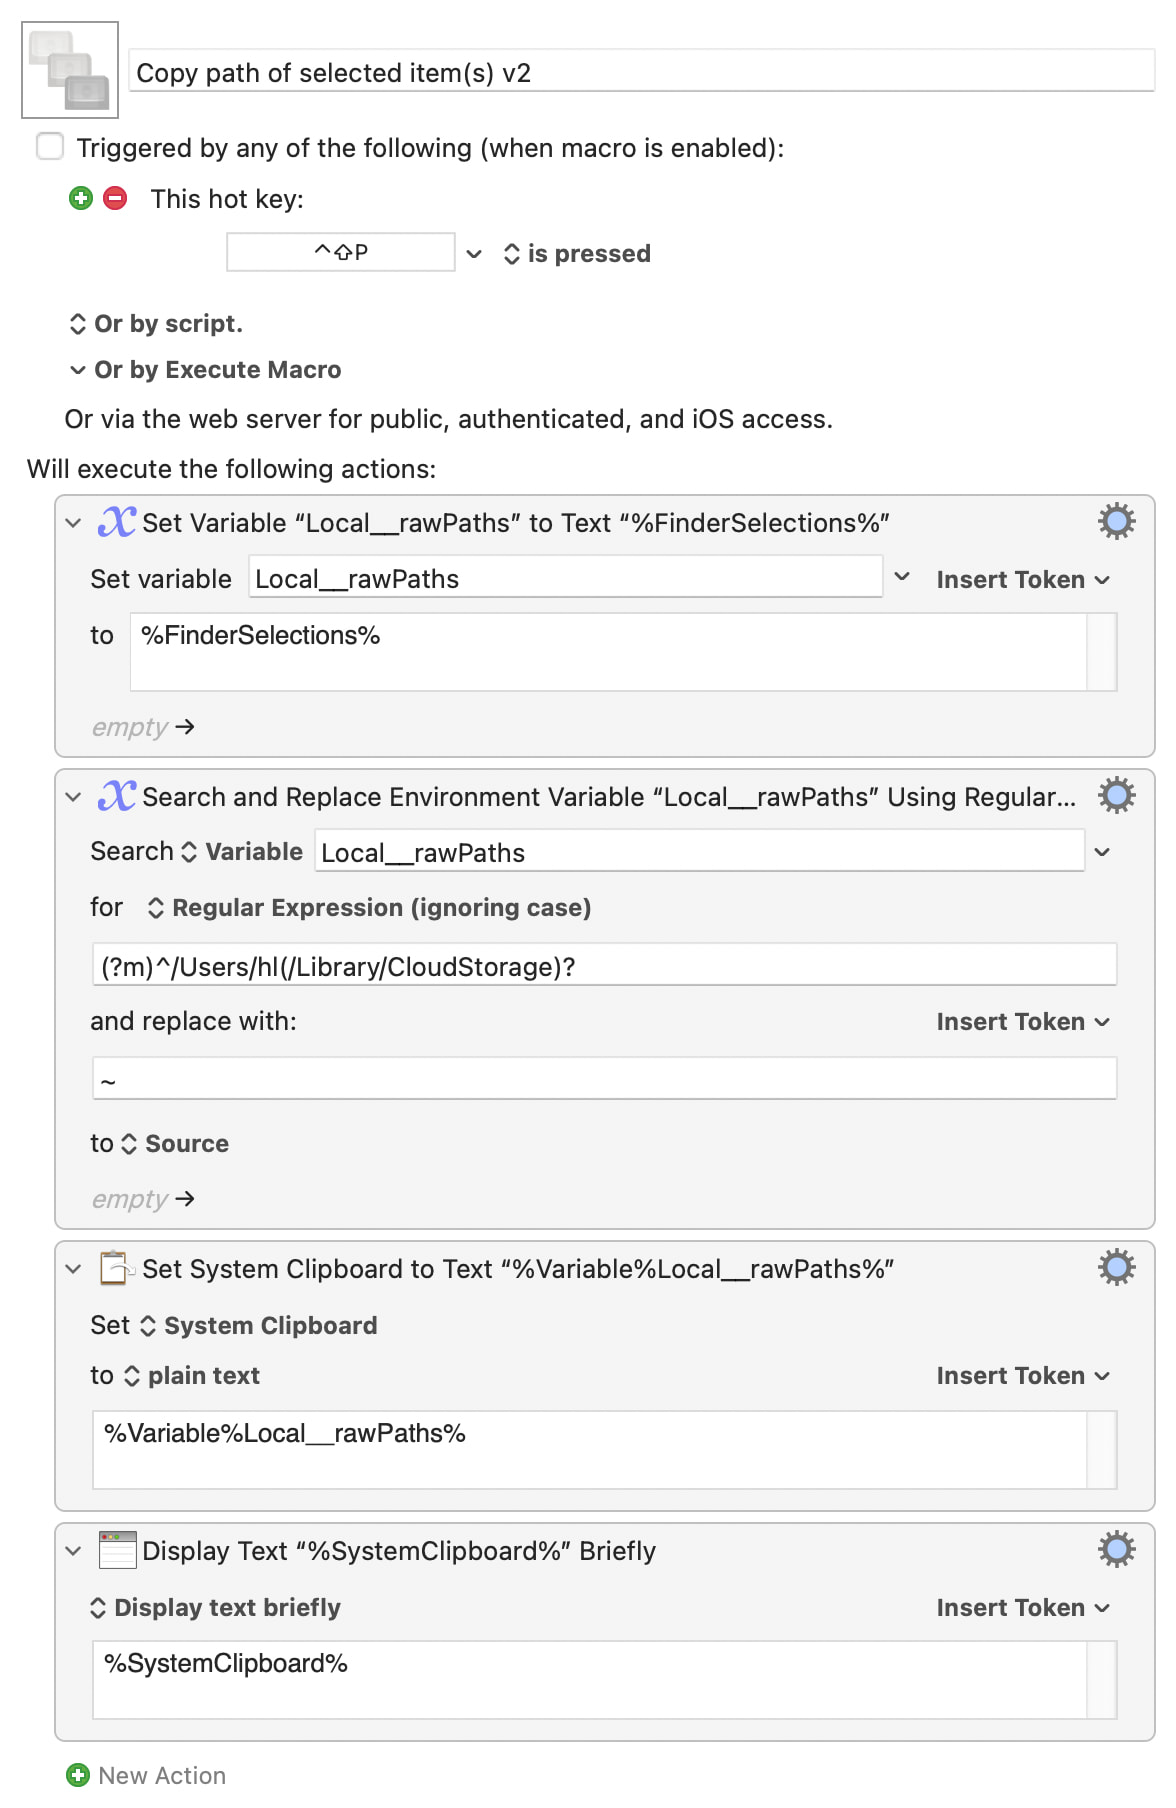The height and width of the screenshot is (1808, 1176).
Task: Open gear menu for Search and Replace action
Action: coord(1116,795)
